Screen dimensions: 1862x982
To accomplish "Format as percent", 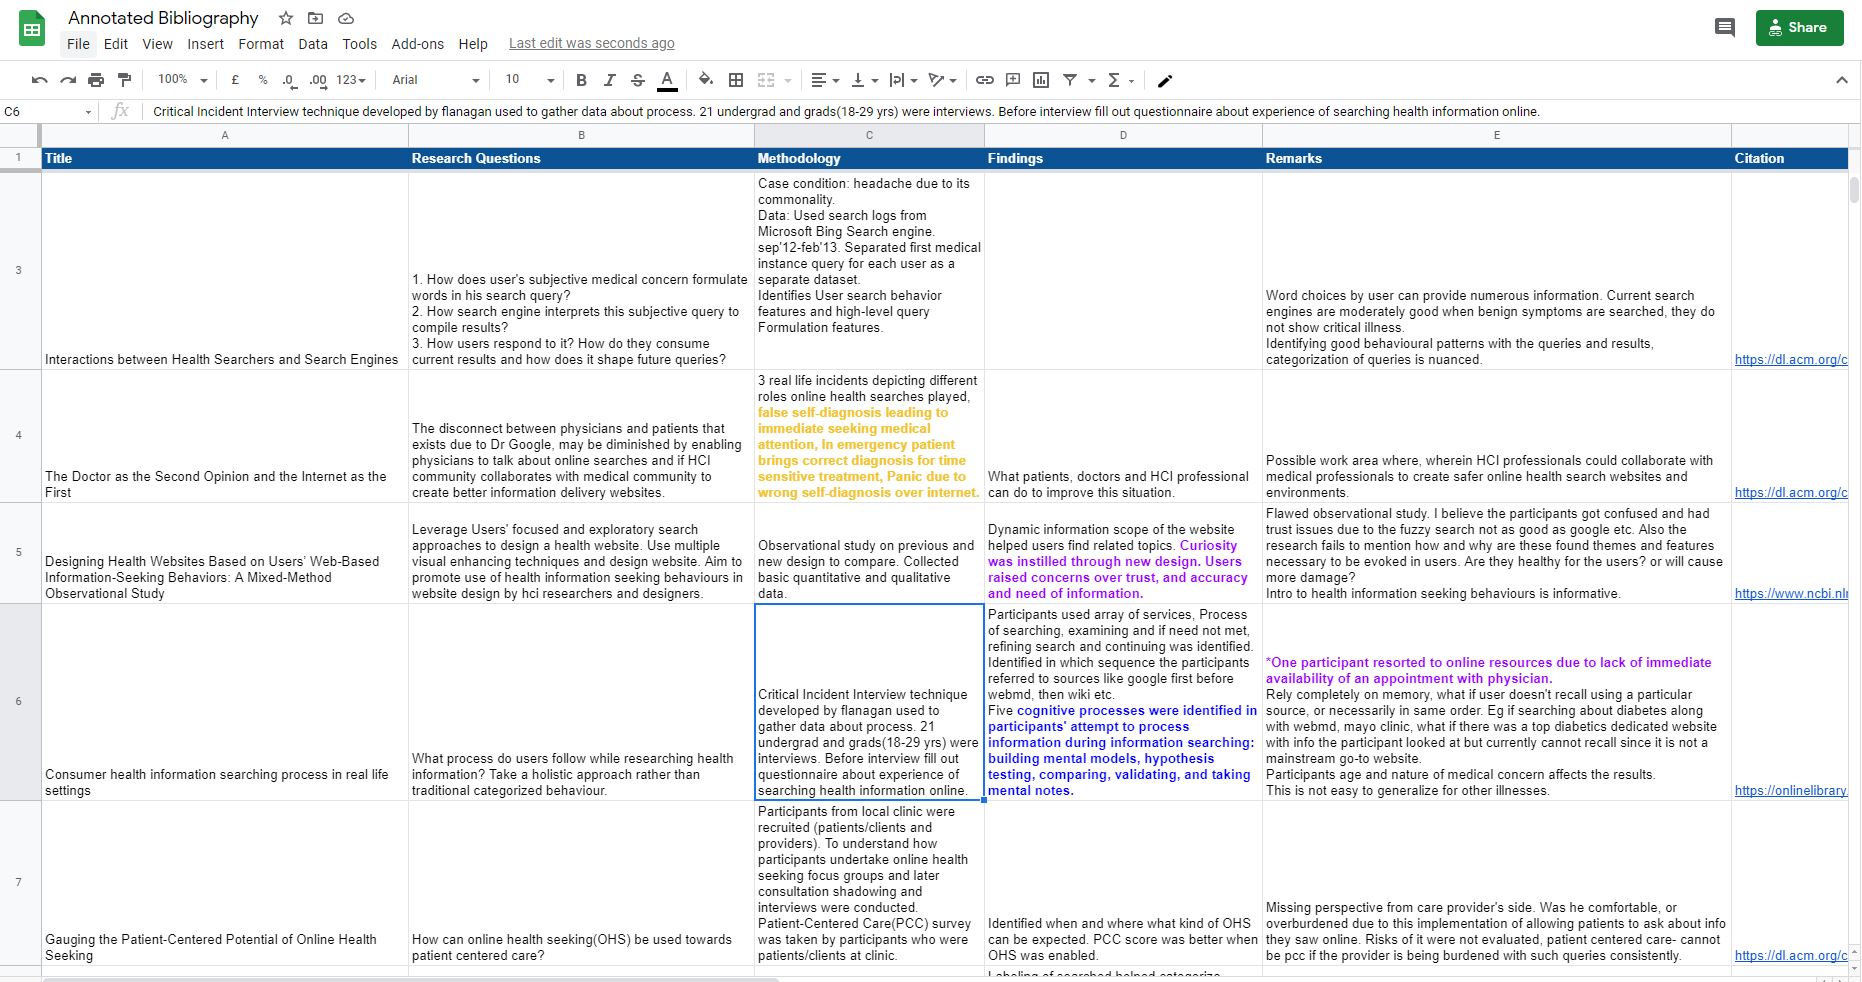I will [x=262, y=80].
